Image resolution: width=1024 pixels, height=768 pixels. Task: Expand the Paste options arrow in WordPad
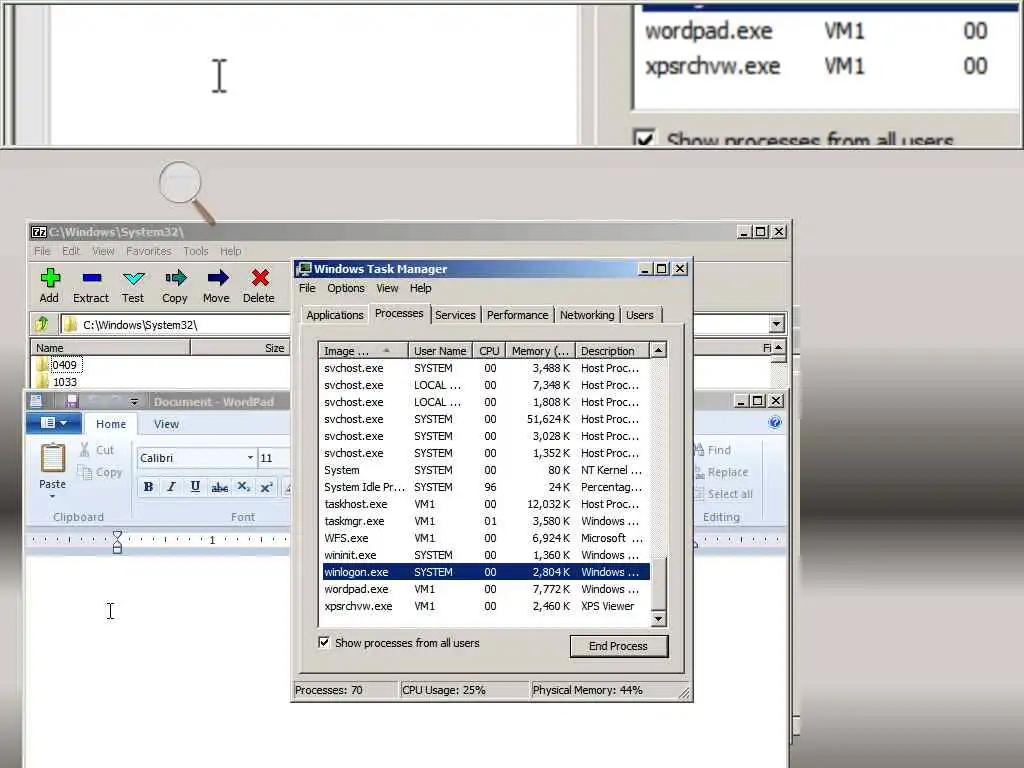click(52, 497)
